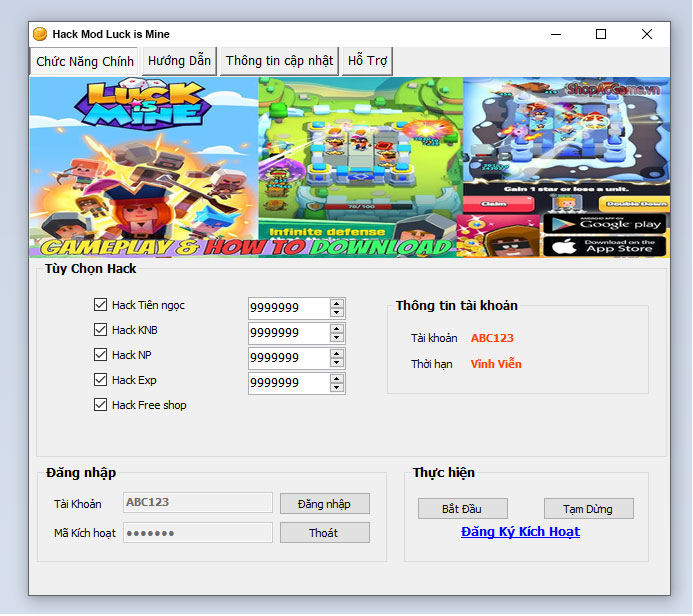Decrease Hack Tiên ngọc value with down arrow
This screenshot has height=616, width=693.
337,313
